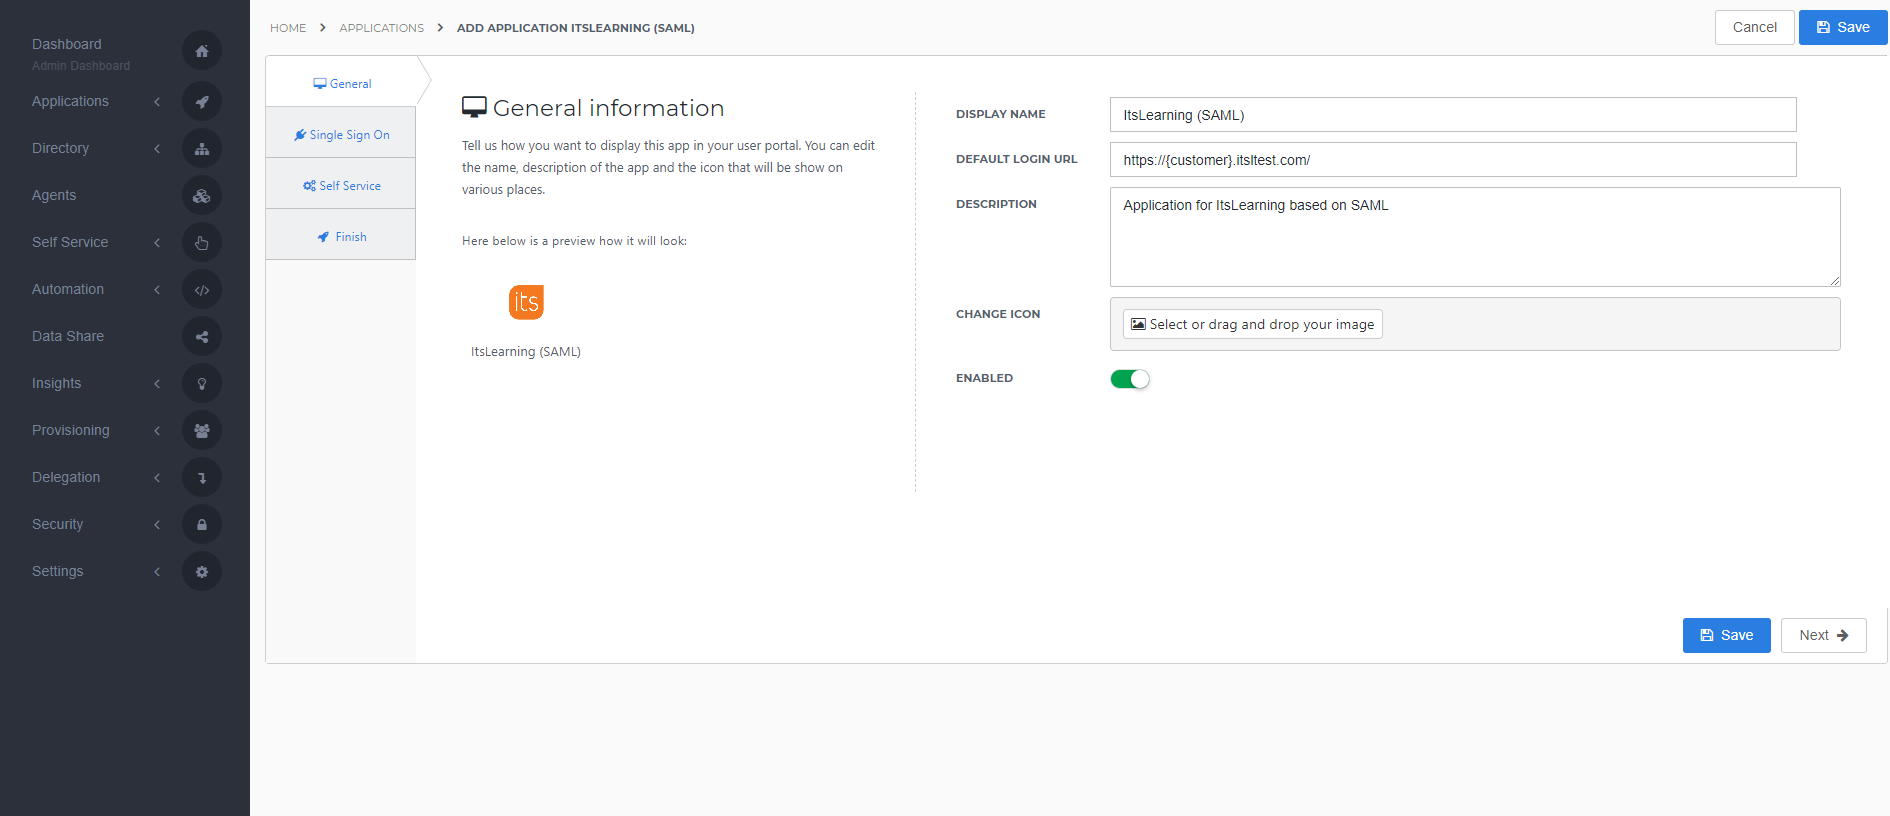
Task: Select the Agents cubes icon
Action: click(x=202, y=195)
